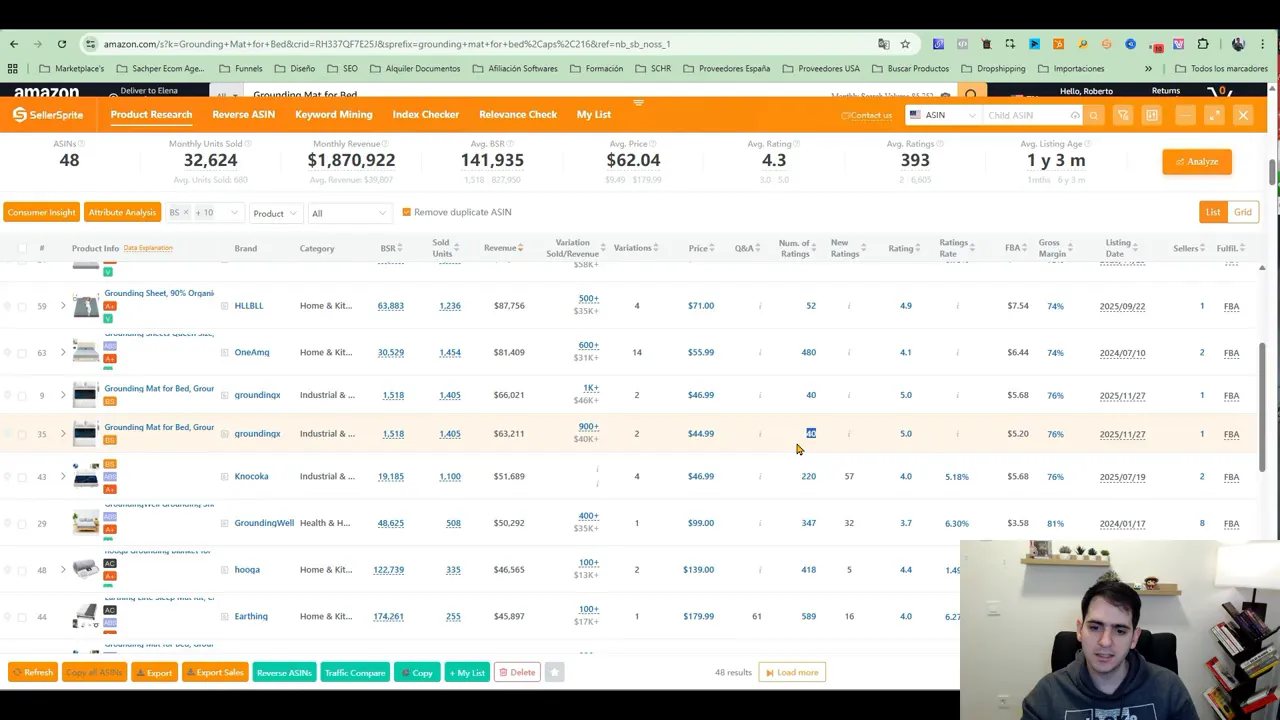Click the SellerSprite logo
1280x720 pixels.
pos(47,114)
